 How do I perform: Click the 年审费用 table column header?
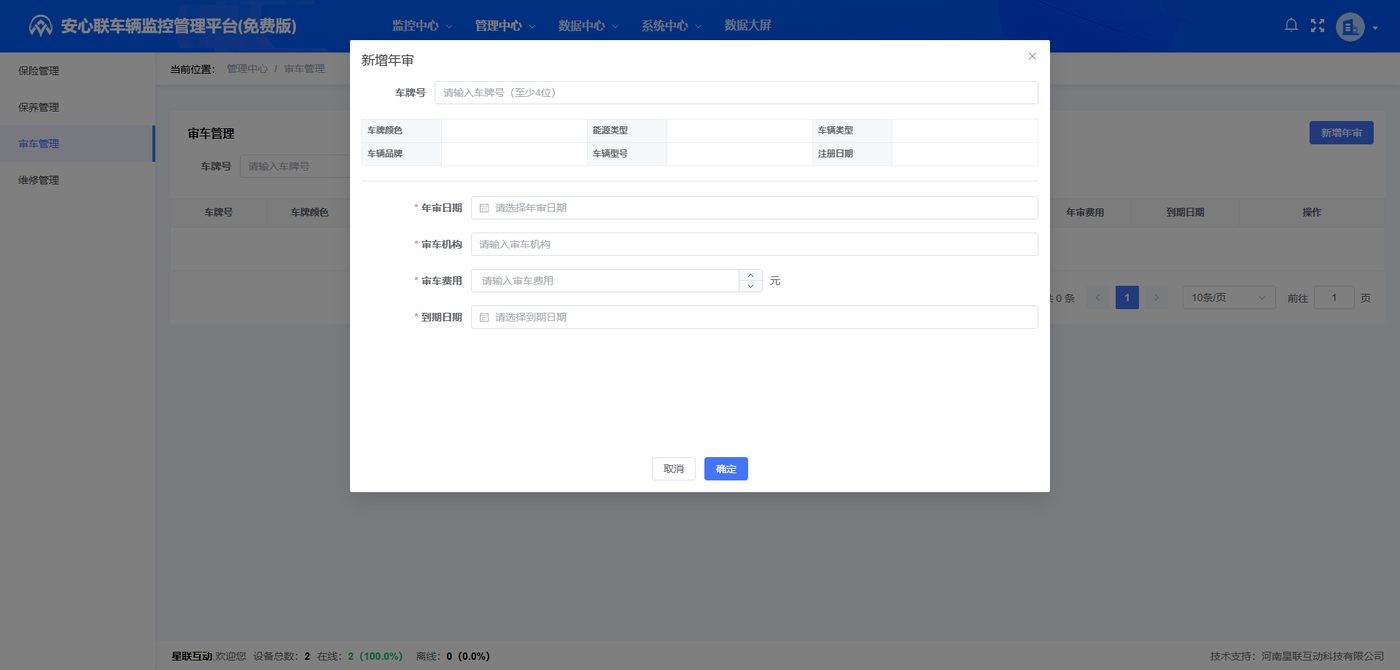(1085, 212)
